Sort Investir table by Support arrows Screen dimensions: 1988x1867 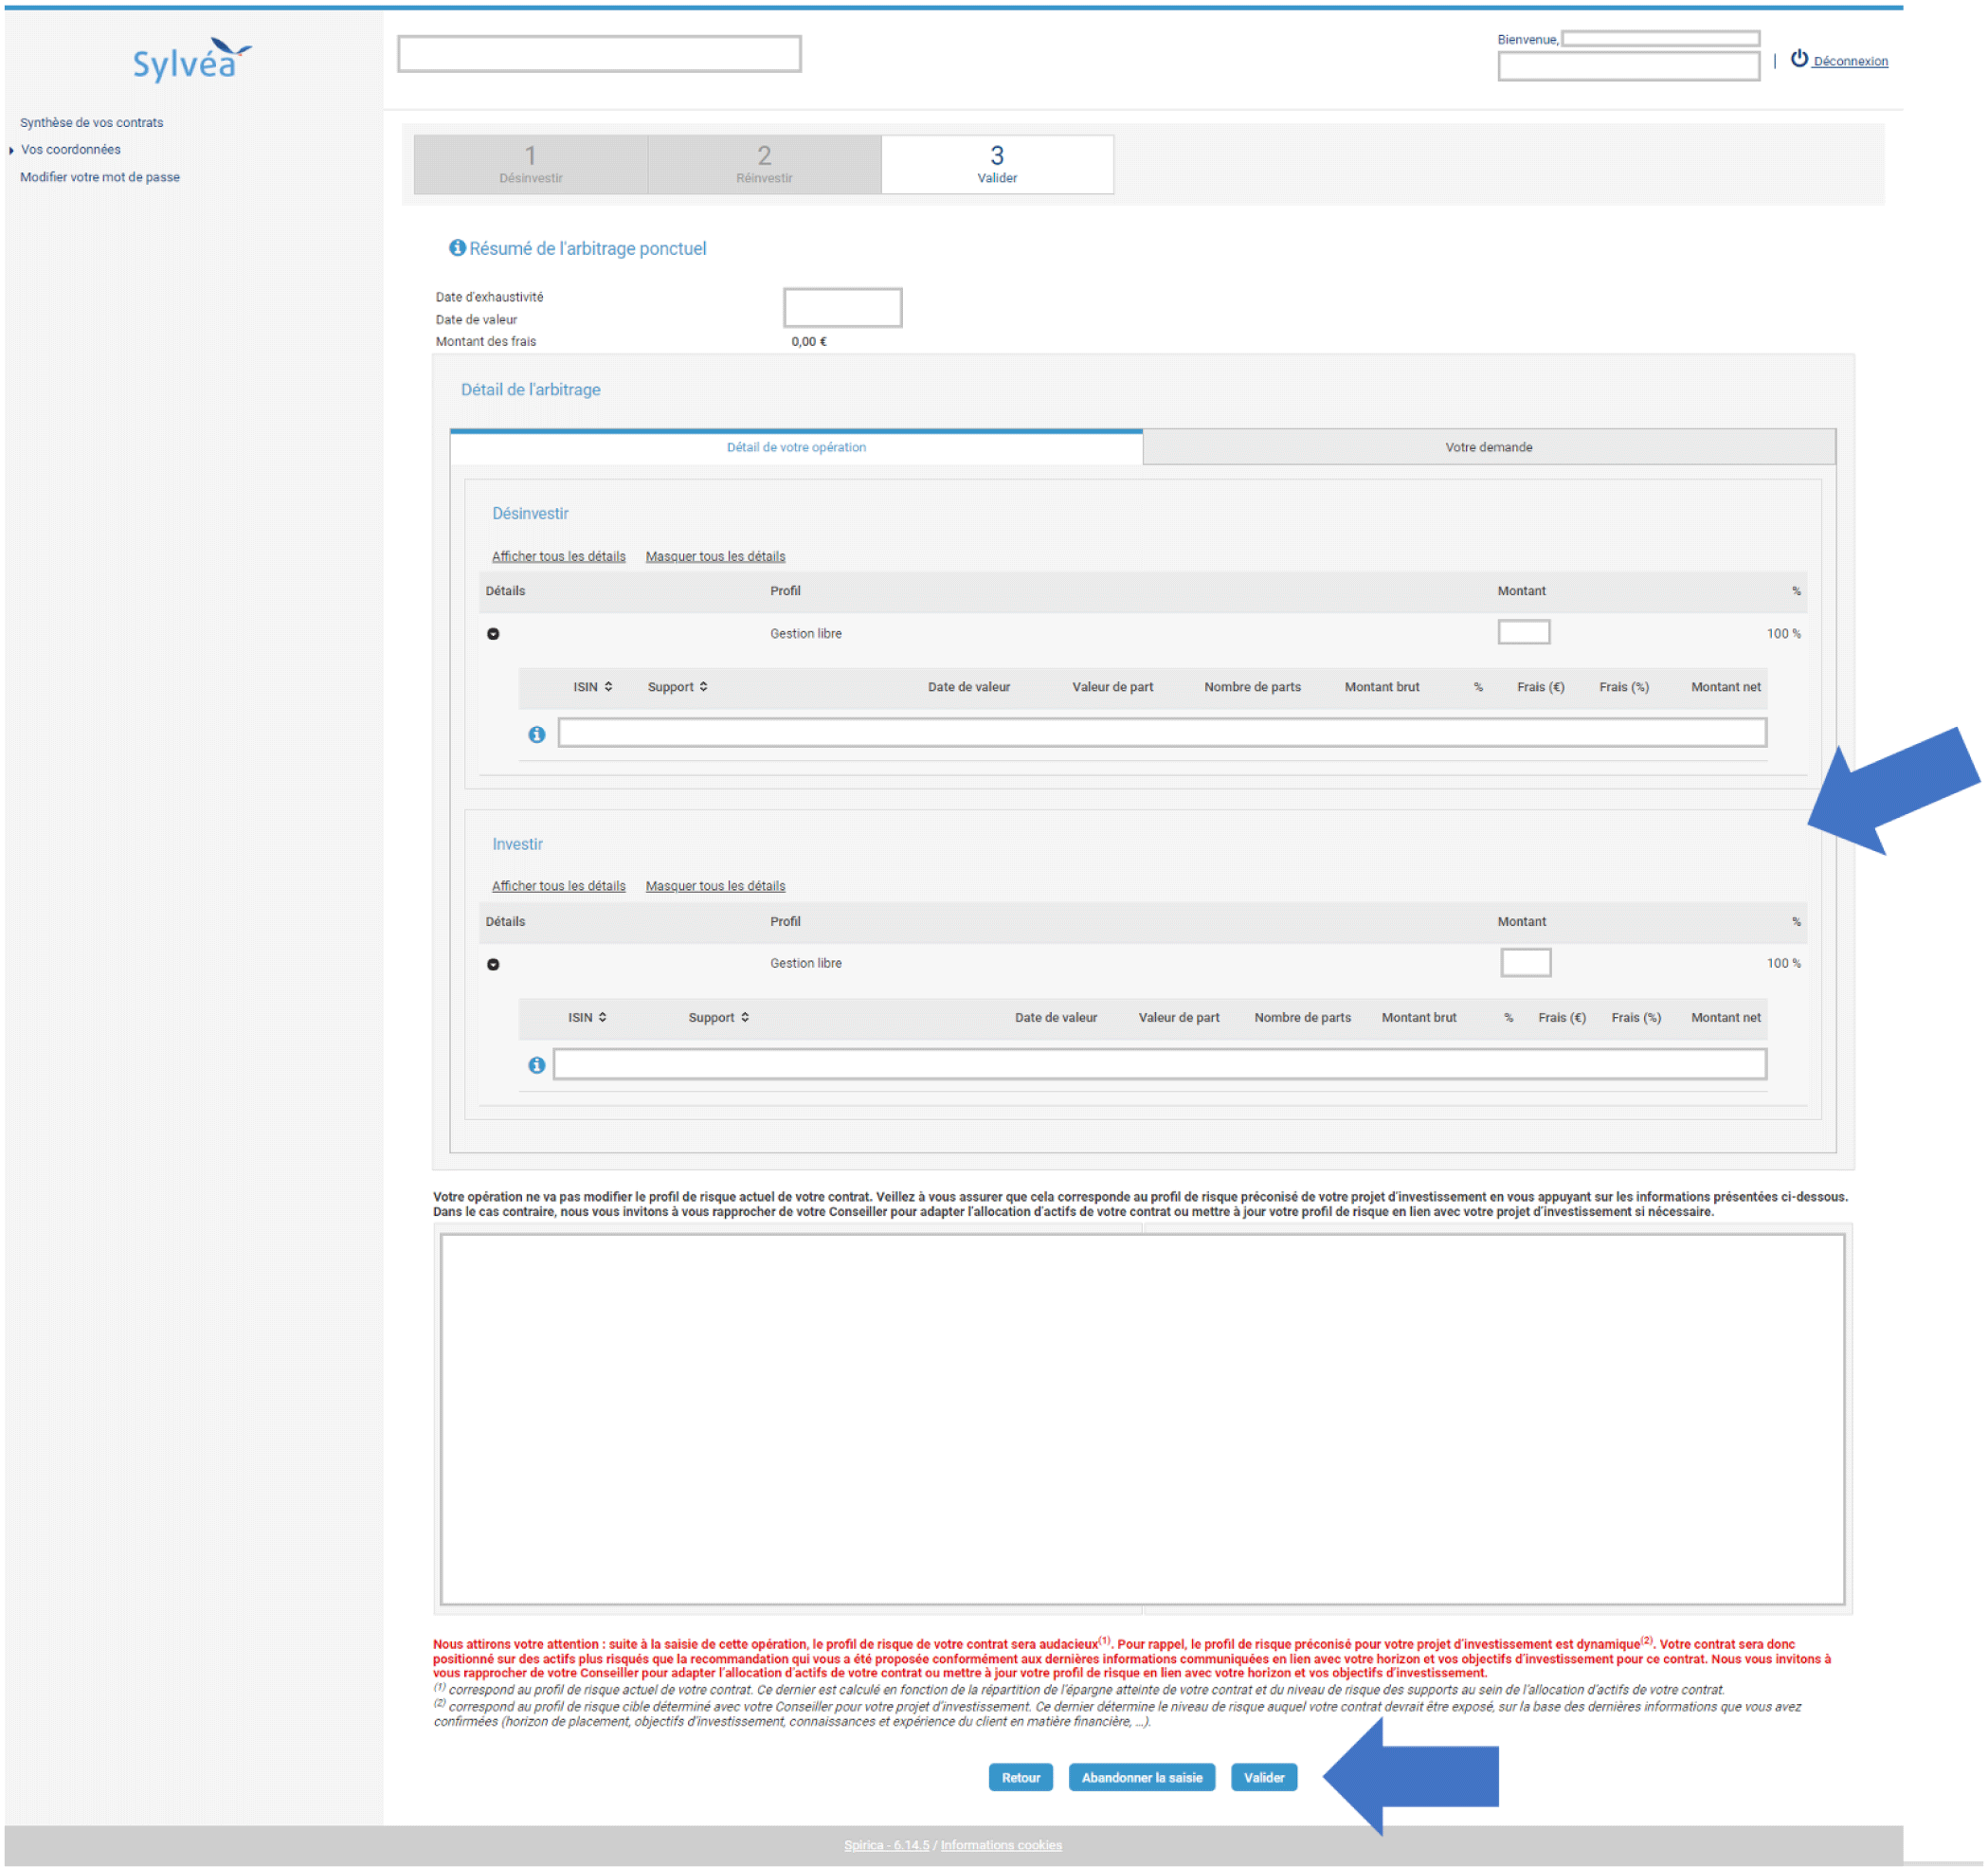(745, 1018)
